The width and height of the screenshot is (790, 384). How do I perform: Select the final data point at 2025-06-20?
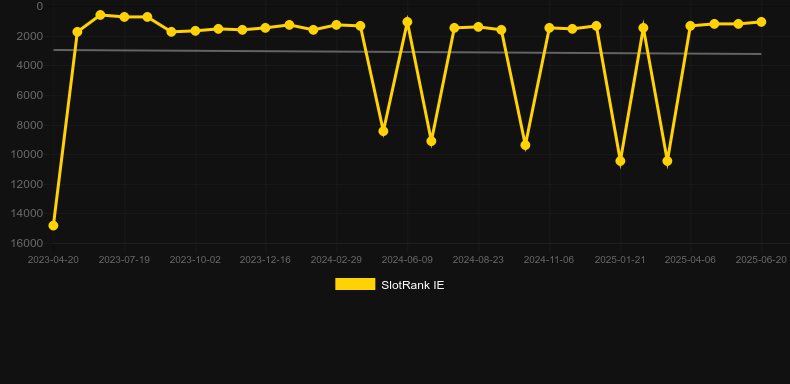pos(761,22)
